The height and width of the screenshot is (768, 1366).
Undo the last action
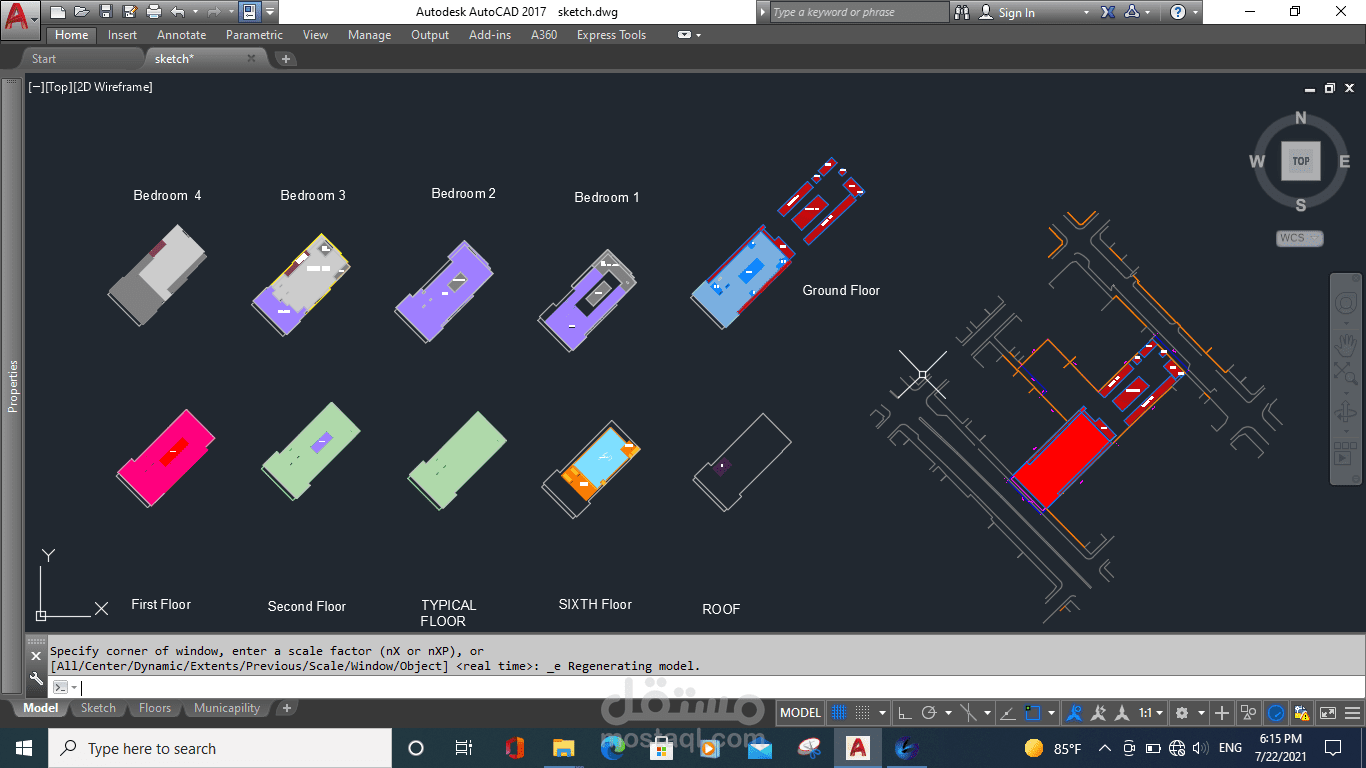[177, 12]
